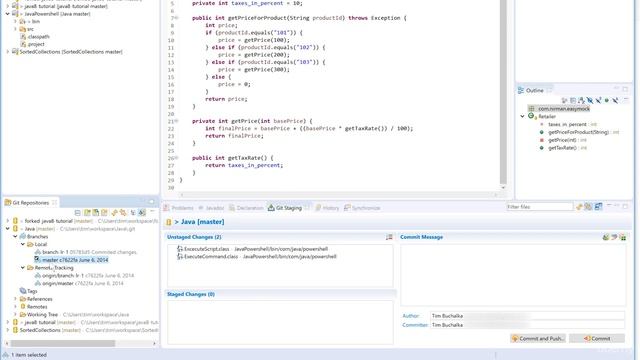Click the Amend previous commit icon
640x360 pixels.
(x=606, y=237)
